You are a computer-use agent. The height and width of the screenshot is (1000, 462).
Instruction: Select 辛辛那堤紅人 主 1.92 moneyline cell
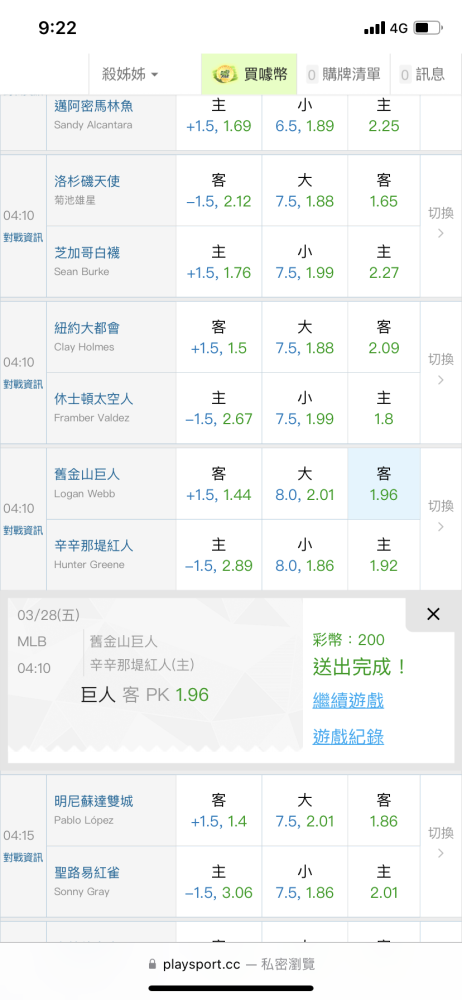(384, 555)
